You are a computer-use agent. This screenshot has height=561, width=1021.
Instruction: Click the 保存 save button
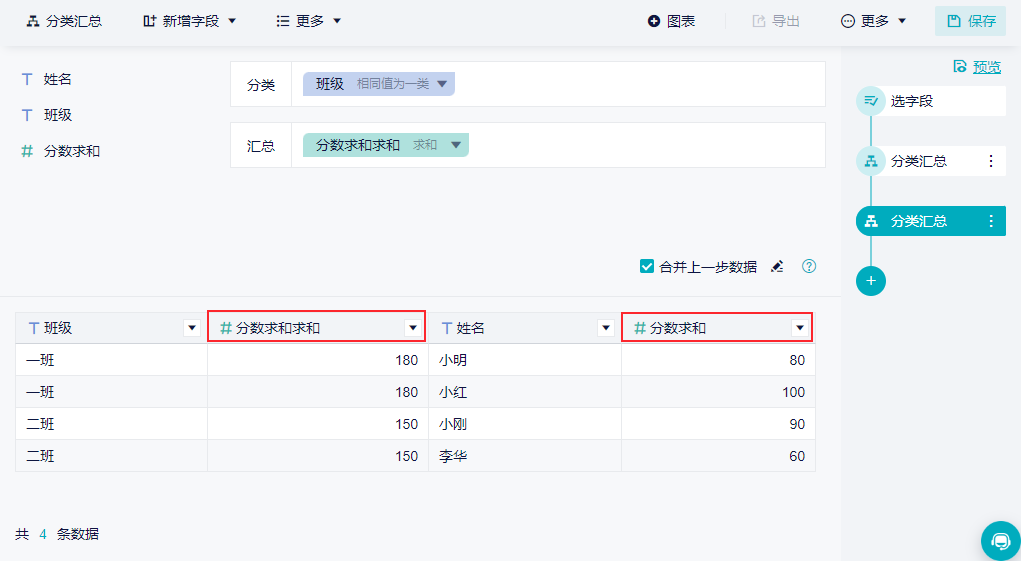coord(971,21)
